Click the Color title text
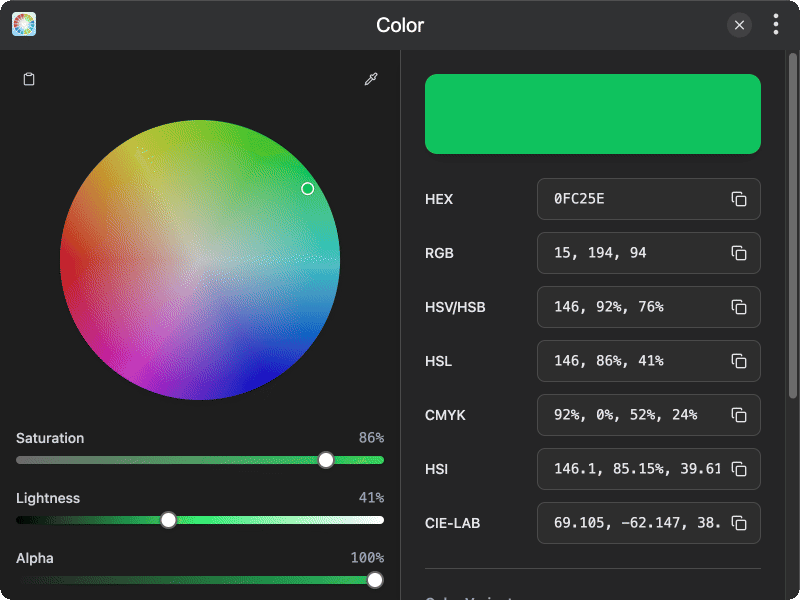 [400, 25]
